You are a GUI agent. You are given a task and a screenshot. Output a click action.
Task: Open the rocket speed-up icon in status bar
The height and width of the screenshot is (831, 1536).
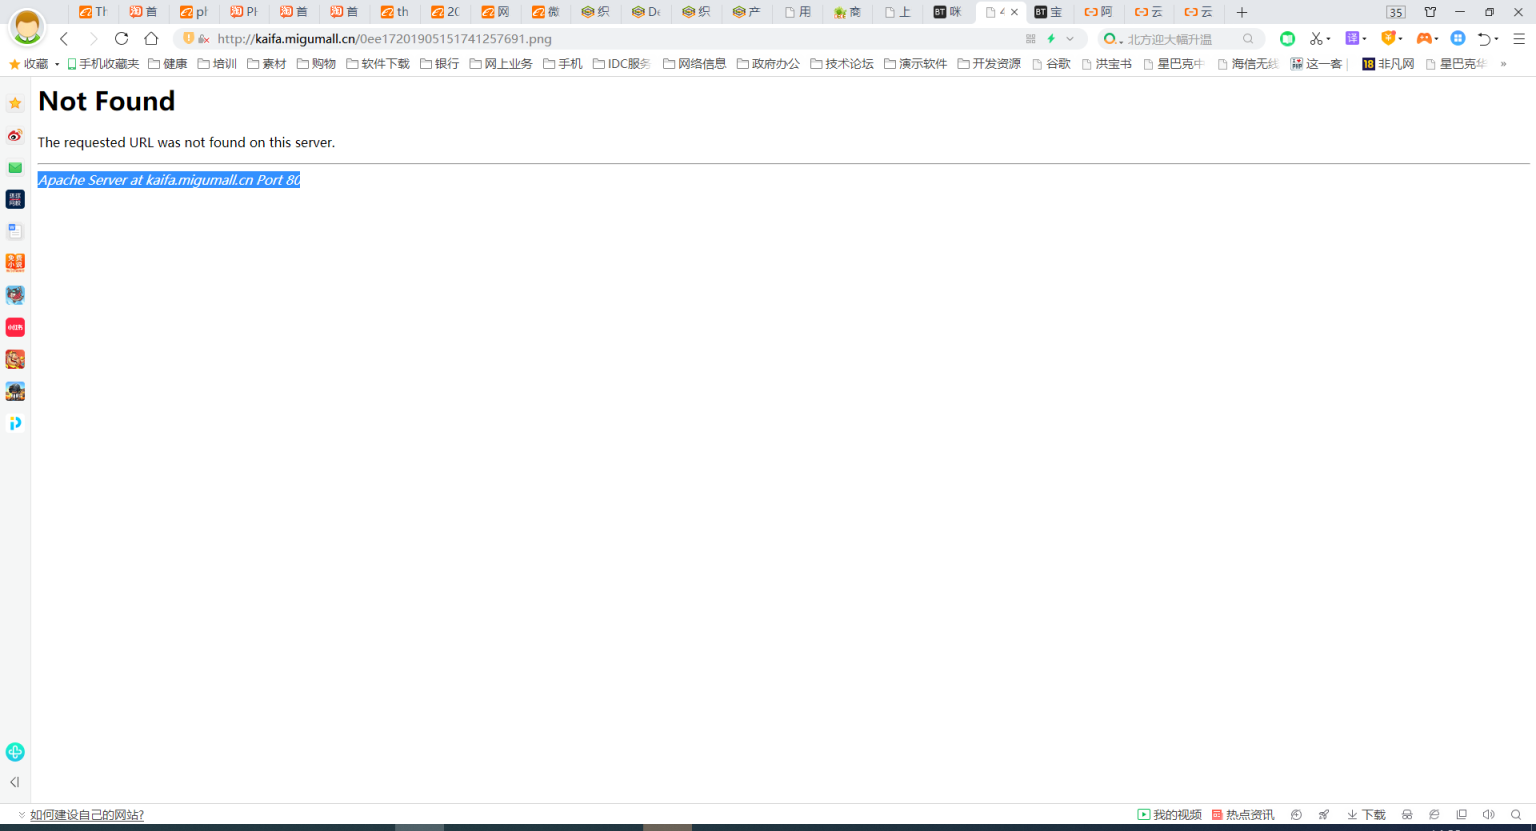point(1324,815)
